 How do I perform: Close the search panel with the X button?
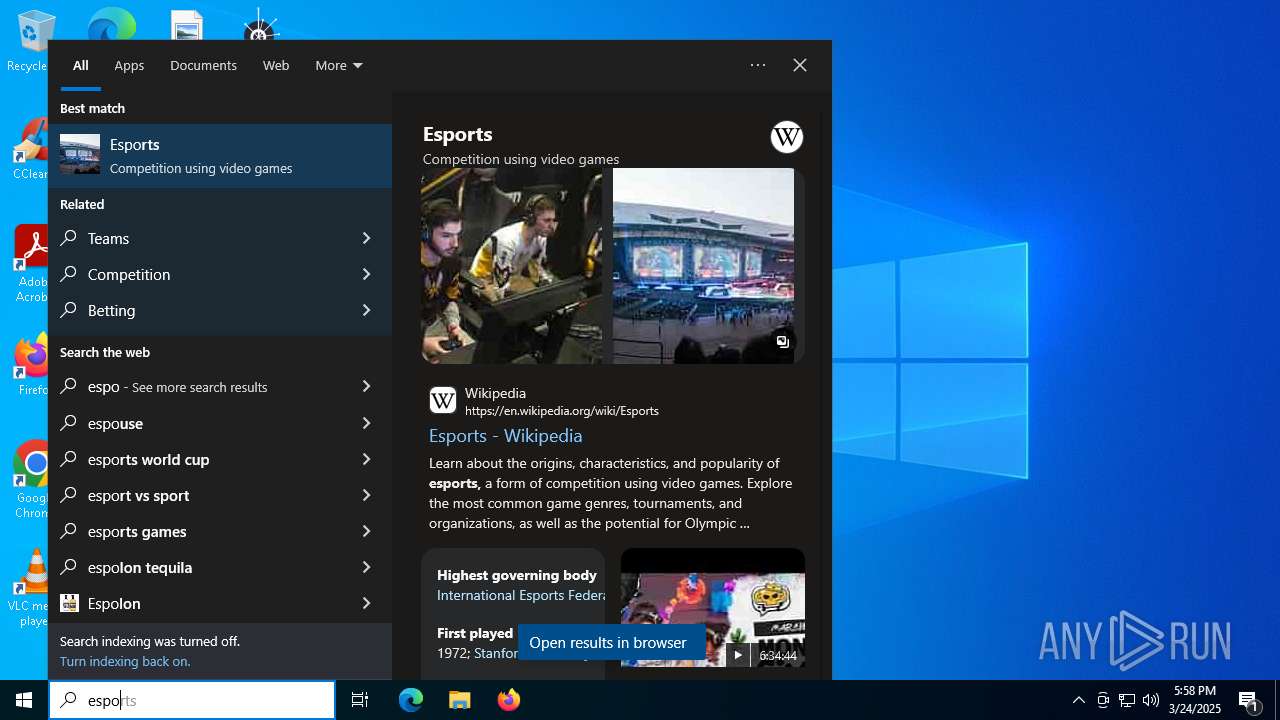[x=800, y=65]
